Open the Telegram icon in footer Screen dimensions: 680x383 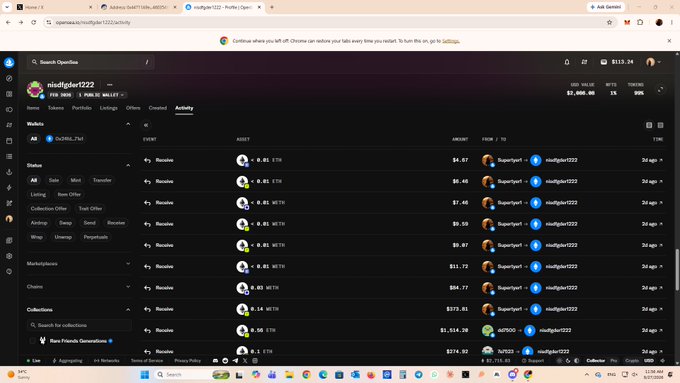point(235,360)
